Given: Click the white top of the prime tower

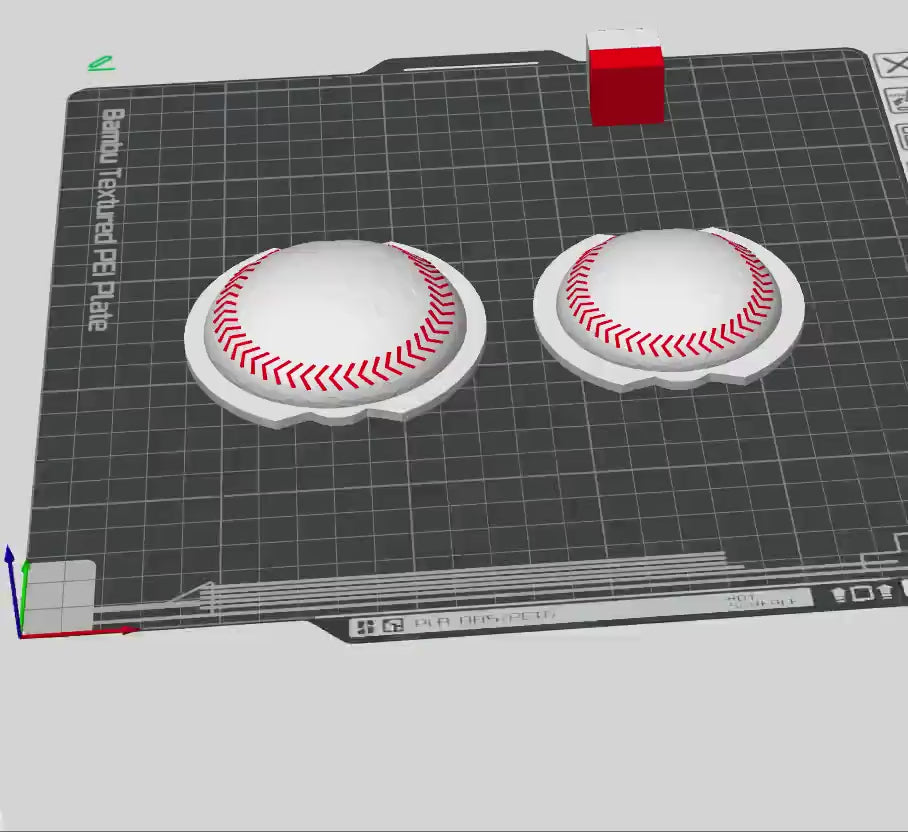Looking at the screenshot, I should point(623,40).
